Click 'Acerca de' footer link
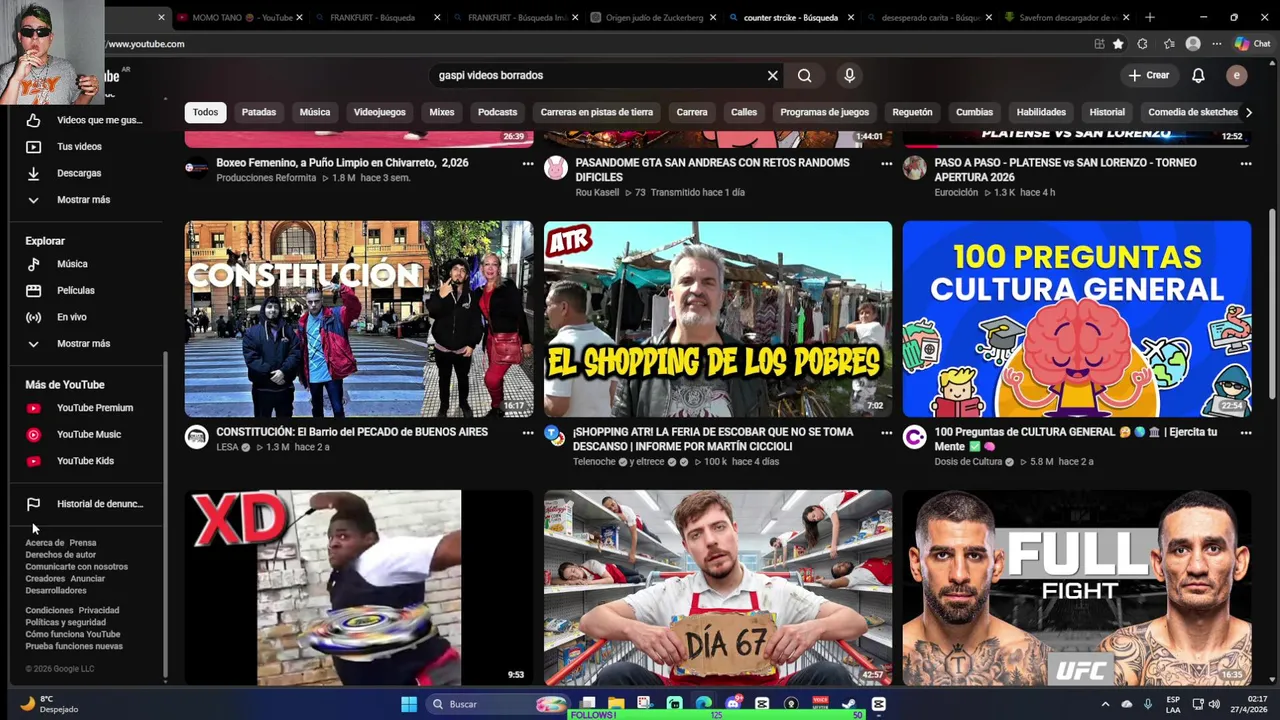This screenshot has height=720, width=1280. [x=44, y=543]
